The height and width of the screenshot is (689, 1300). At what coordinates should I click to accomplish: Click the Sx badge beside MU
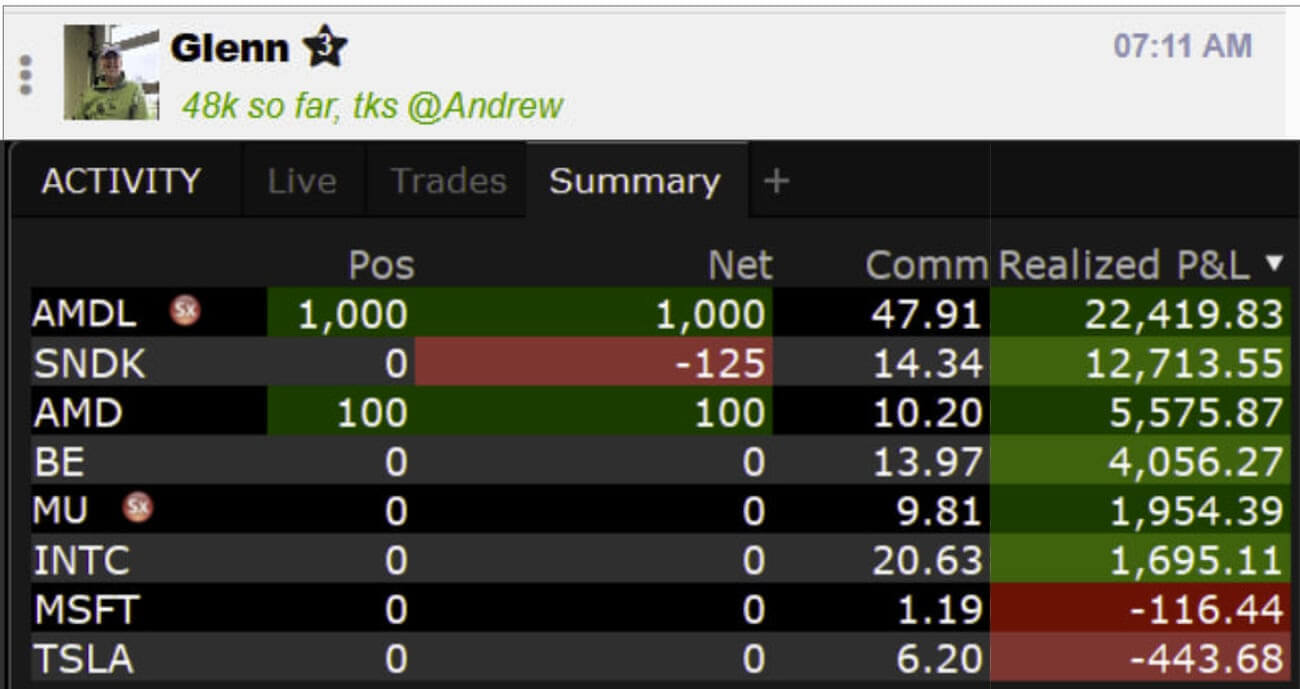click(x=138, y=508)
